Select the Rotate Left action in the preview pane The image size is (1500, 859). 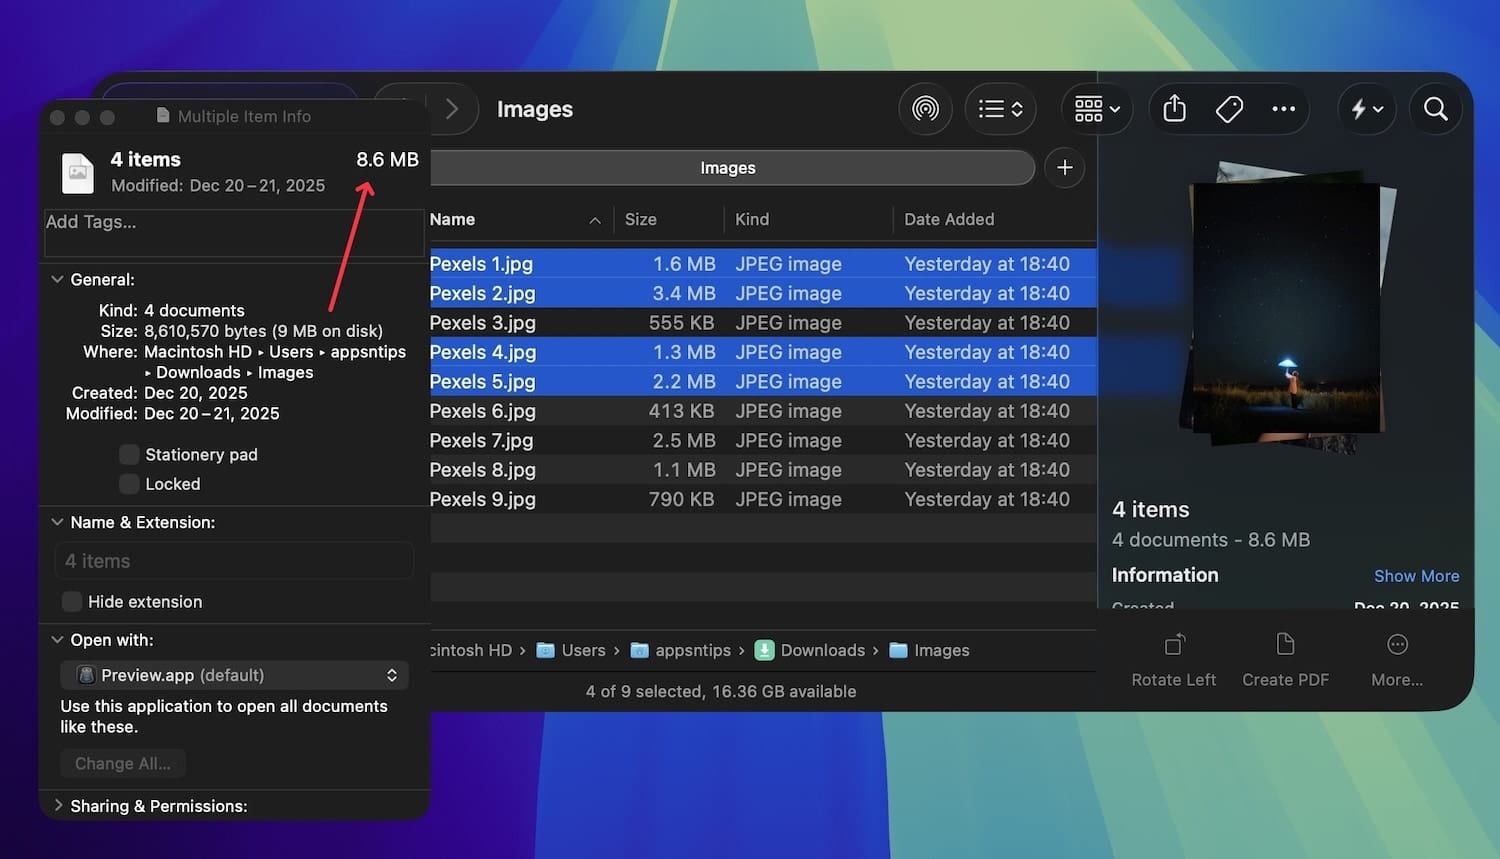(x=1173, y=657)
